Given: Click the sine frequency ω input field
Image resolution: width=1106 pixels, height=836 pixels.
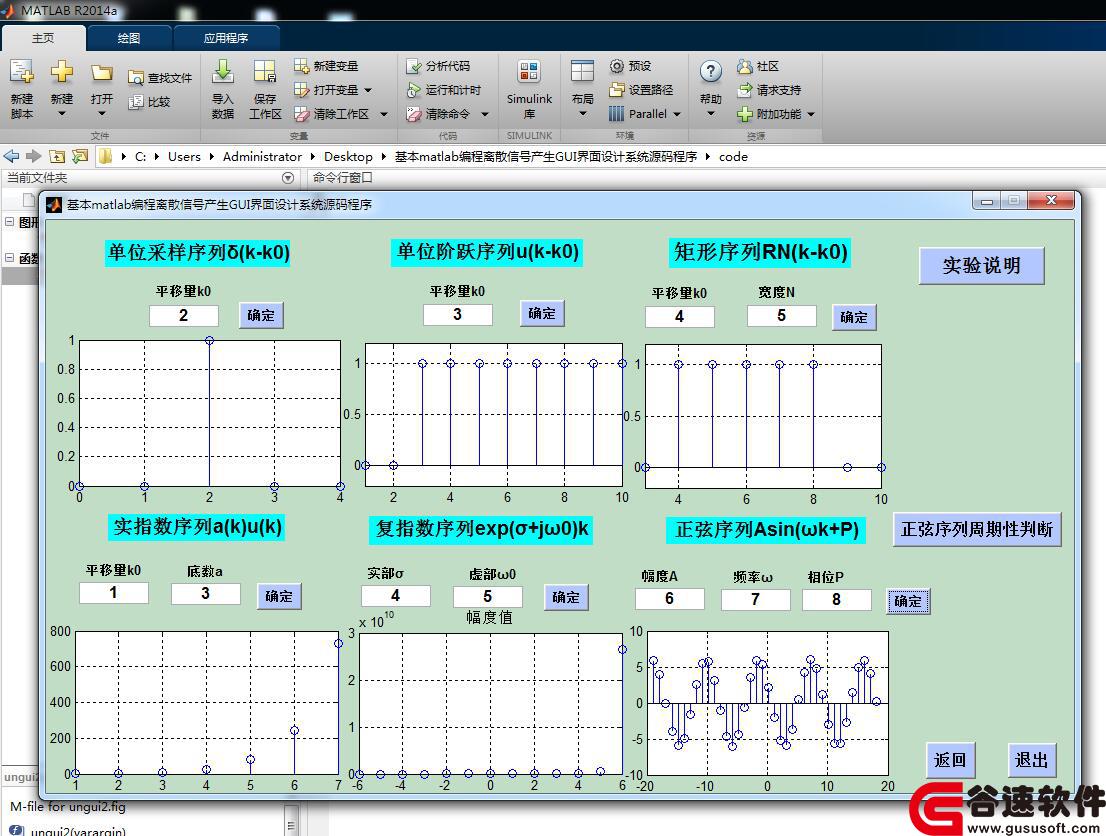Looking at the screenshot, I should (x=755, y=600).
